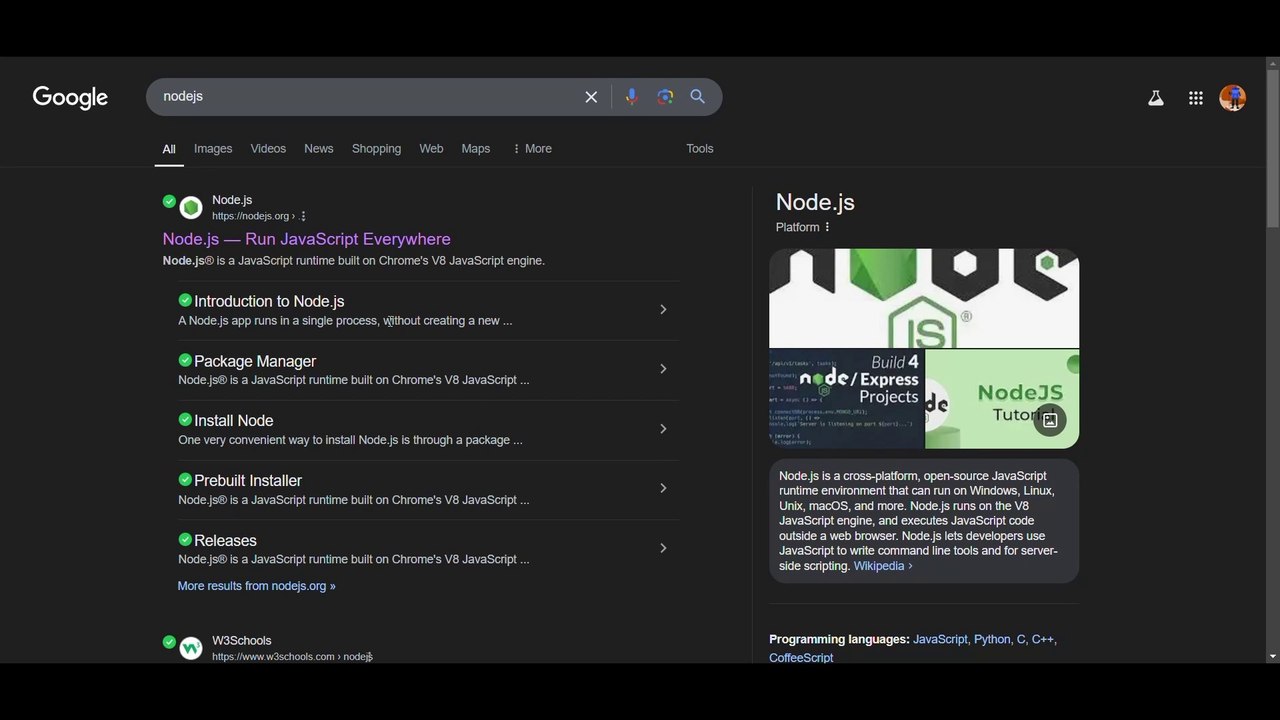The width and height of the screenshot is (1280, 720).
Task: Click the Python programming language link
Action: [x=992, y=639]
